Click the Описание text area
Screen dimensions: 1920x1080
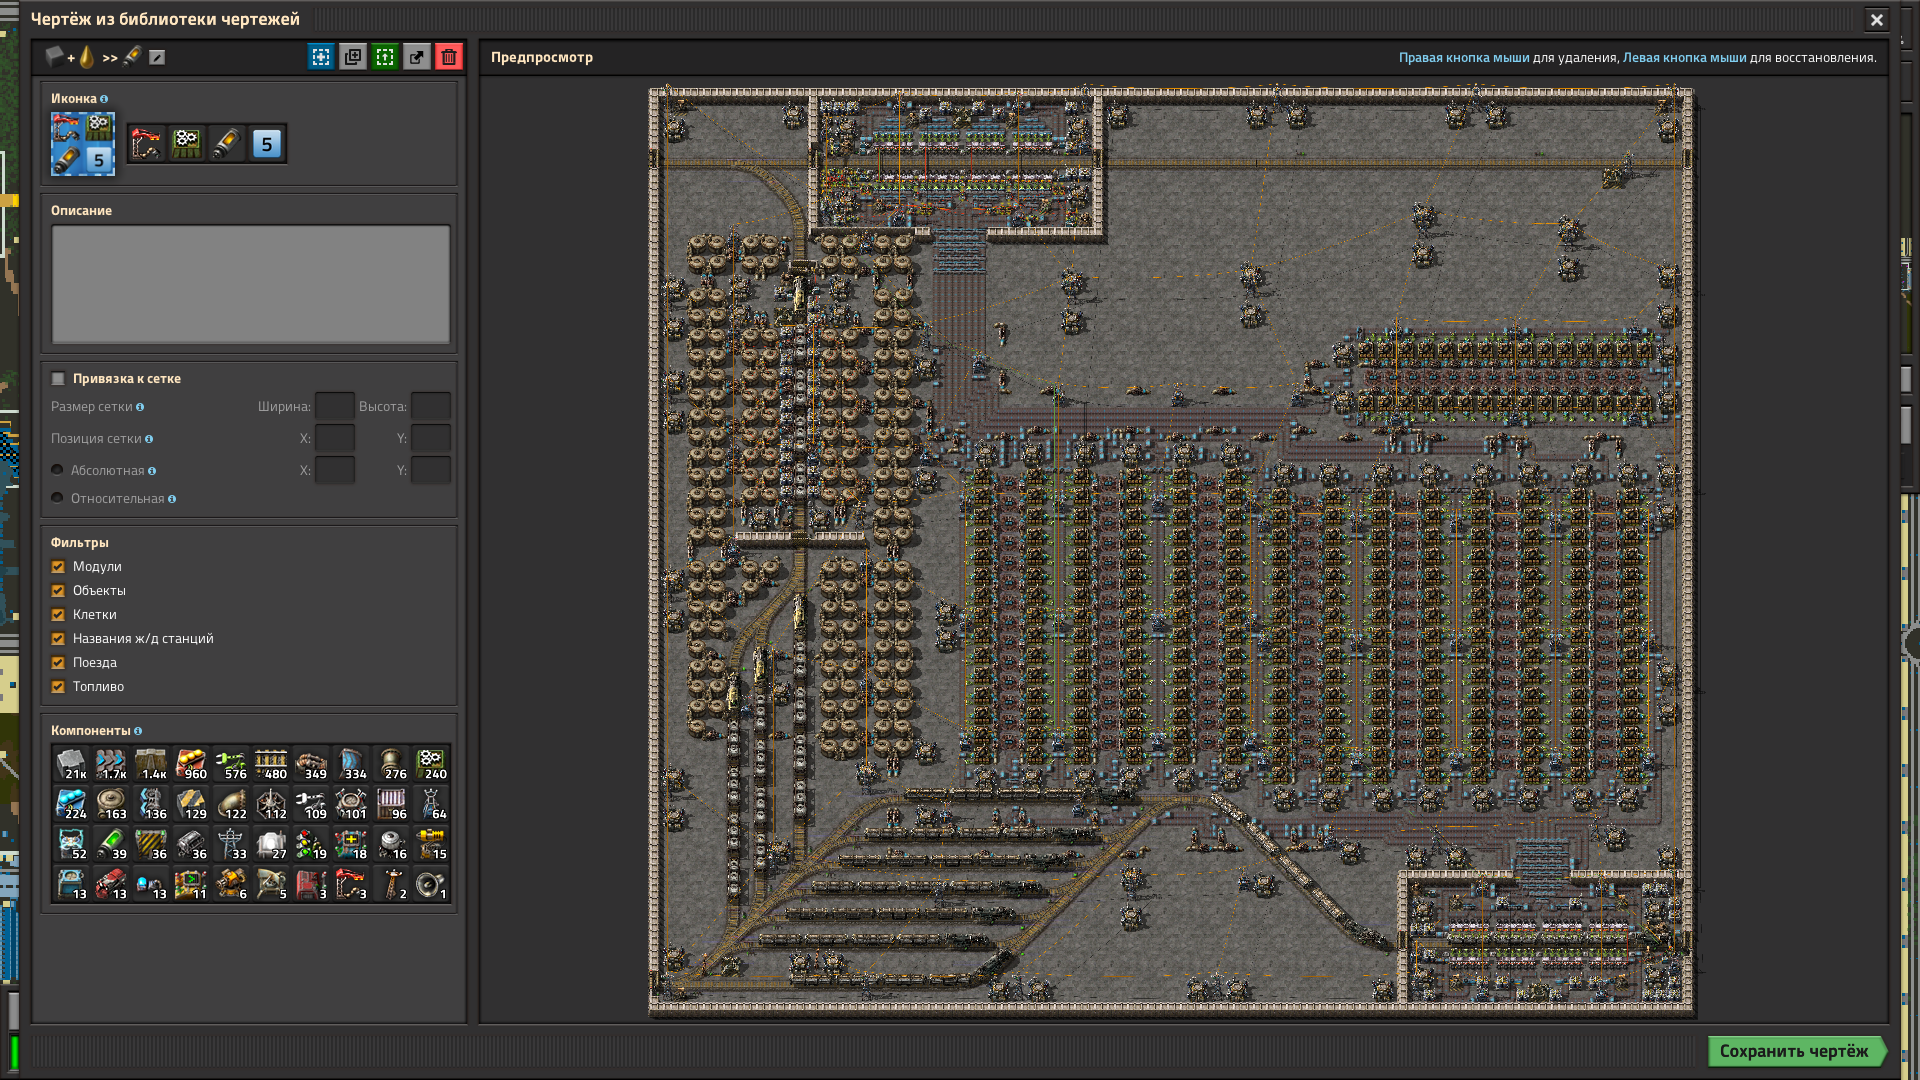coord(251,284)
